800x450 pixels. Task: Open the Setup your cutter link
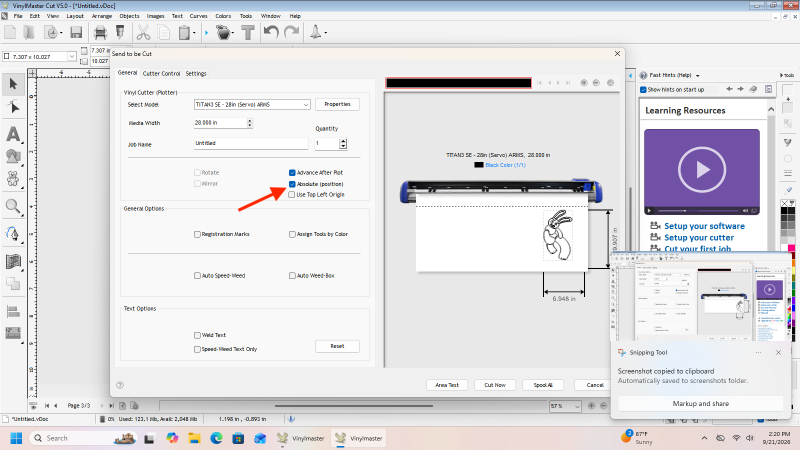pos(699,238)
